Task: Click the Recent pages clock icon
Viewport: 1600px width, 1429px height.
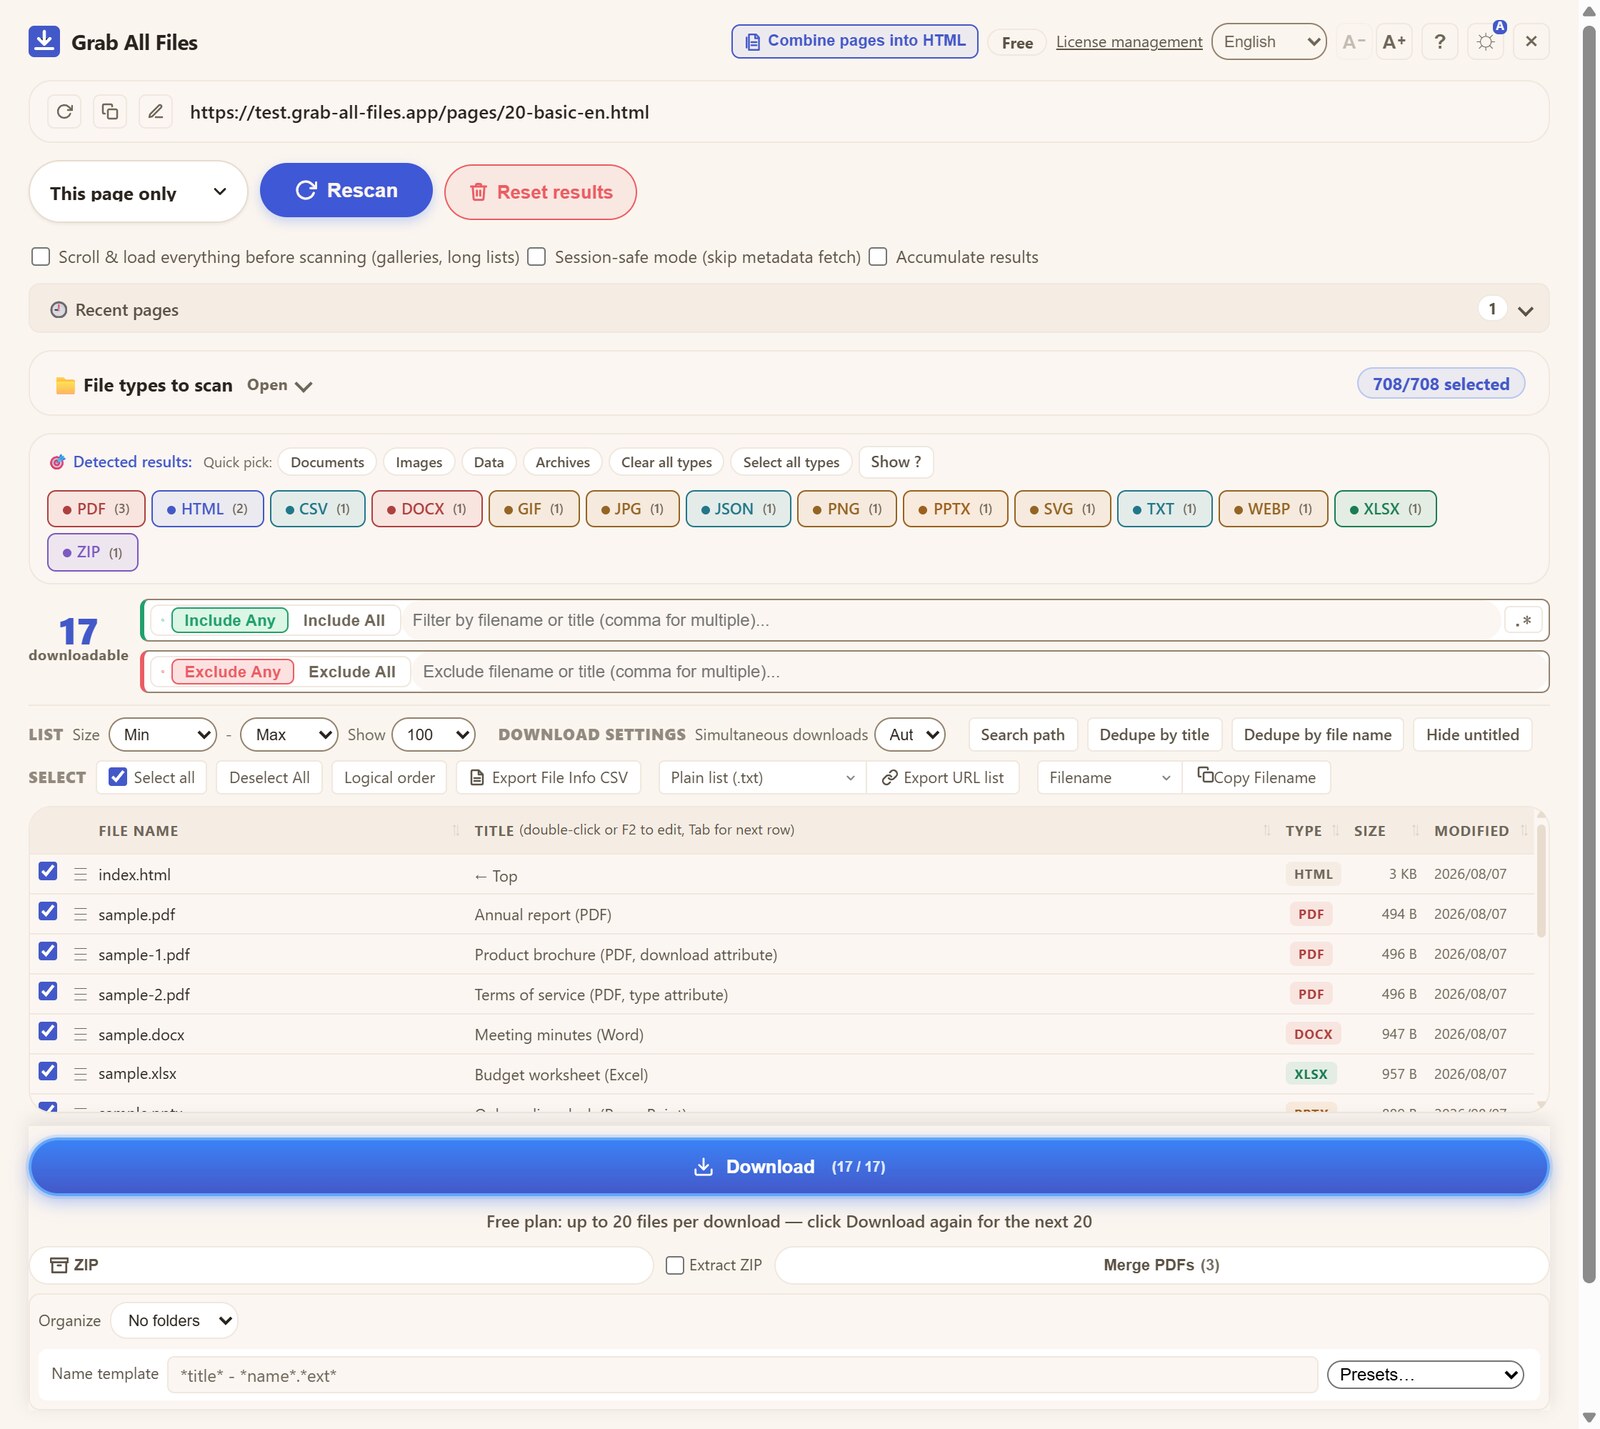Action: point(59,310)
